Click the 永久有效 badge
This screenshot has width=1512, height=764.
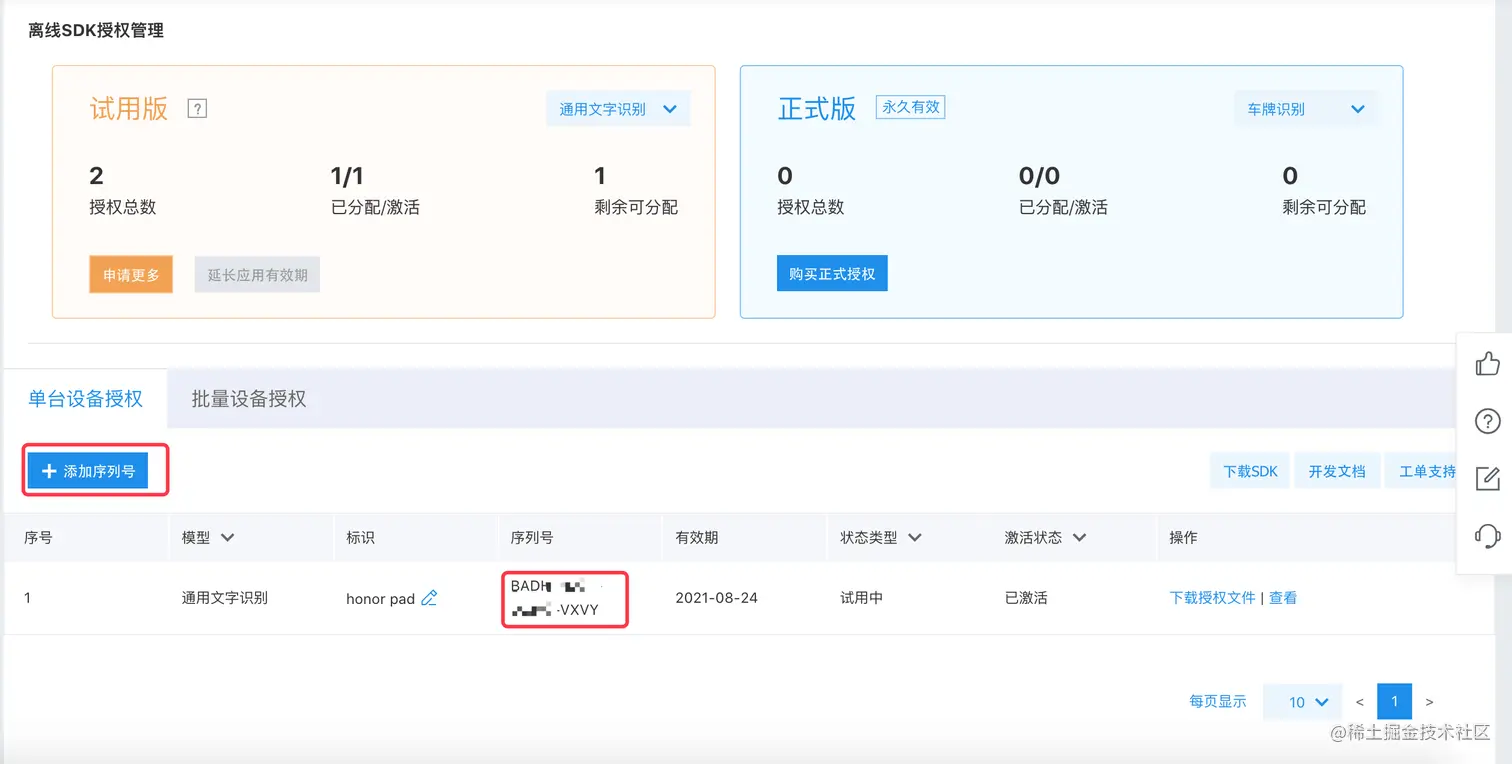911,107
